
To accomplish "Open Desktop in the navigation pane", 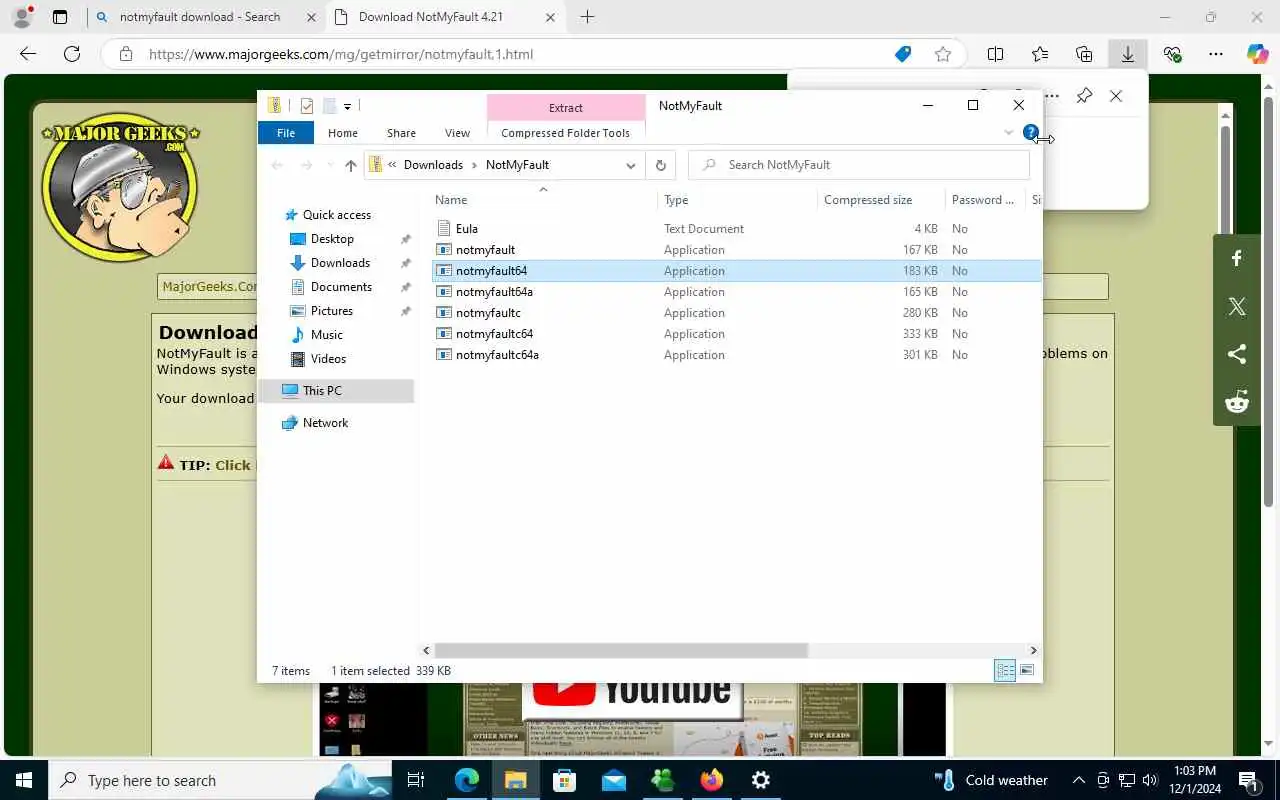I will tap(332, 239).
